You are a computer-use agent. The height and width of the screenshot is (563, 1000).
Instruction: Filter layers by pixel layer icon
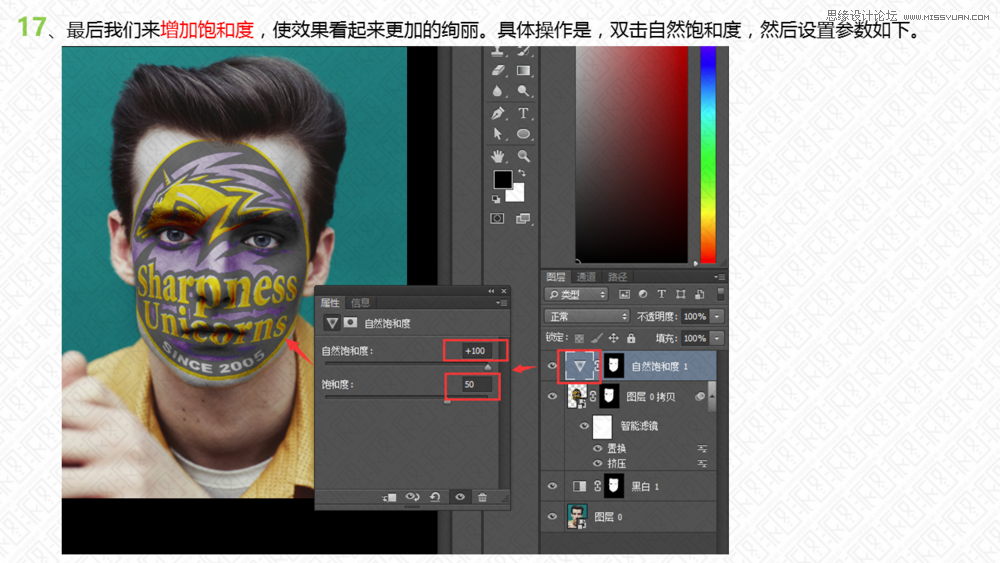pos(624,295)
